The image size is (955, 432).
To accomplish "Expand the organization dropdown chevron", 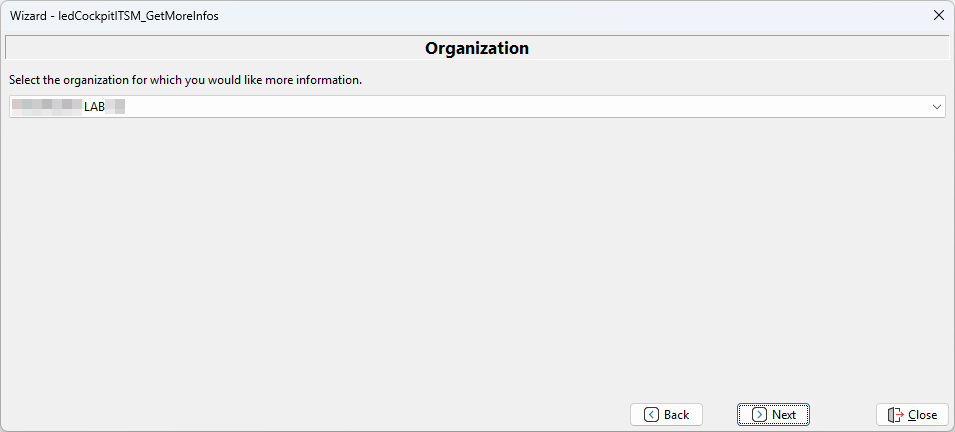I will click(936, 107).
